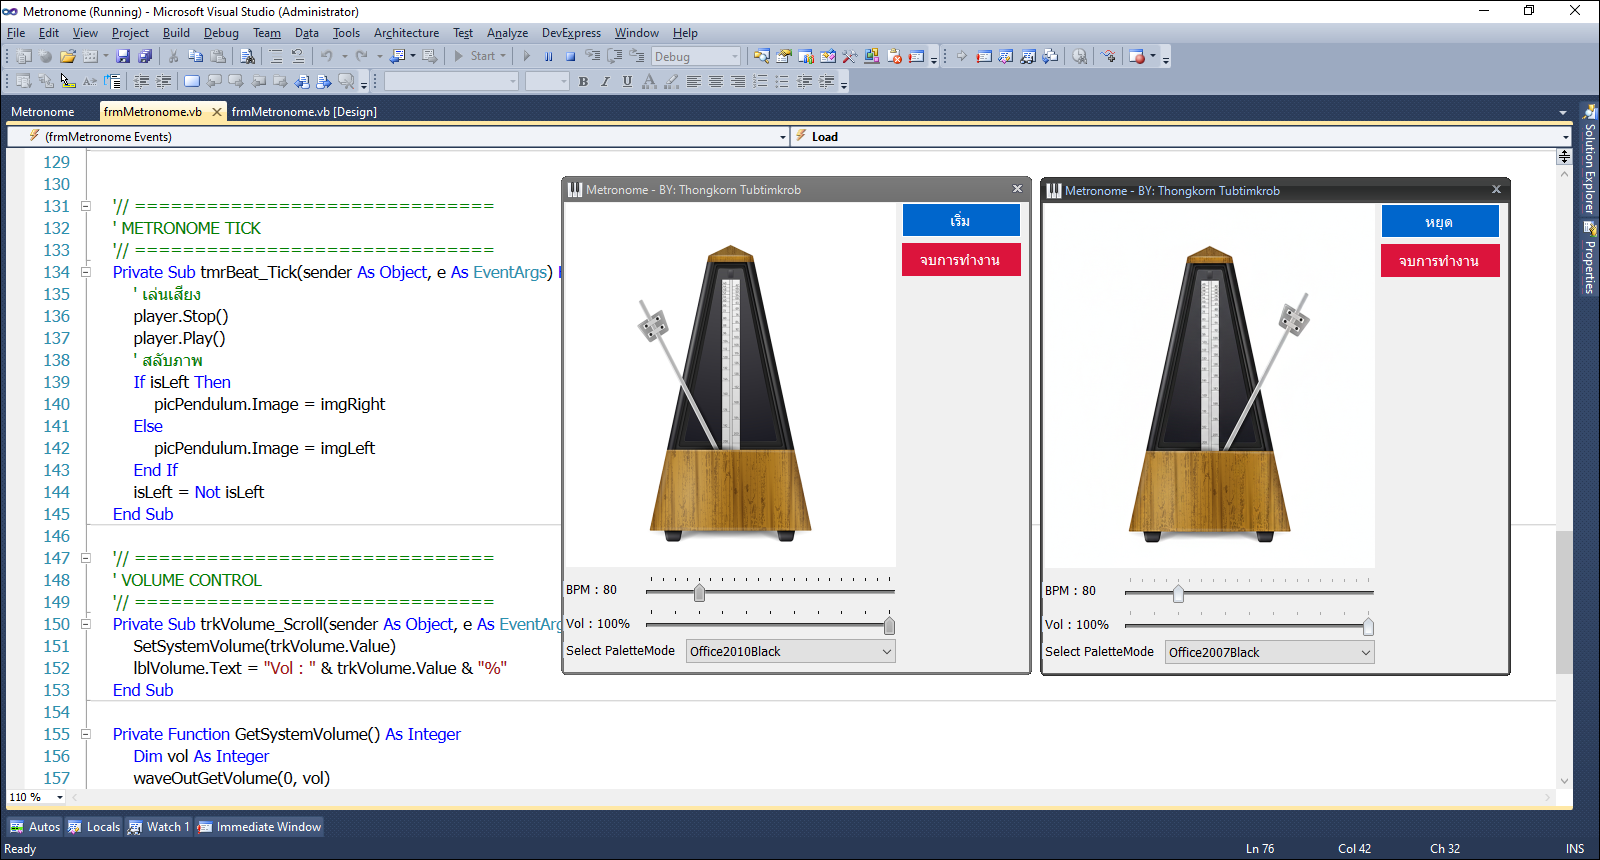Click the blue หยุด button
Screen dimensions: 1600x860
[x=1439, y=222]
